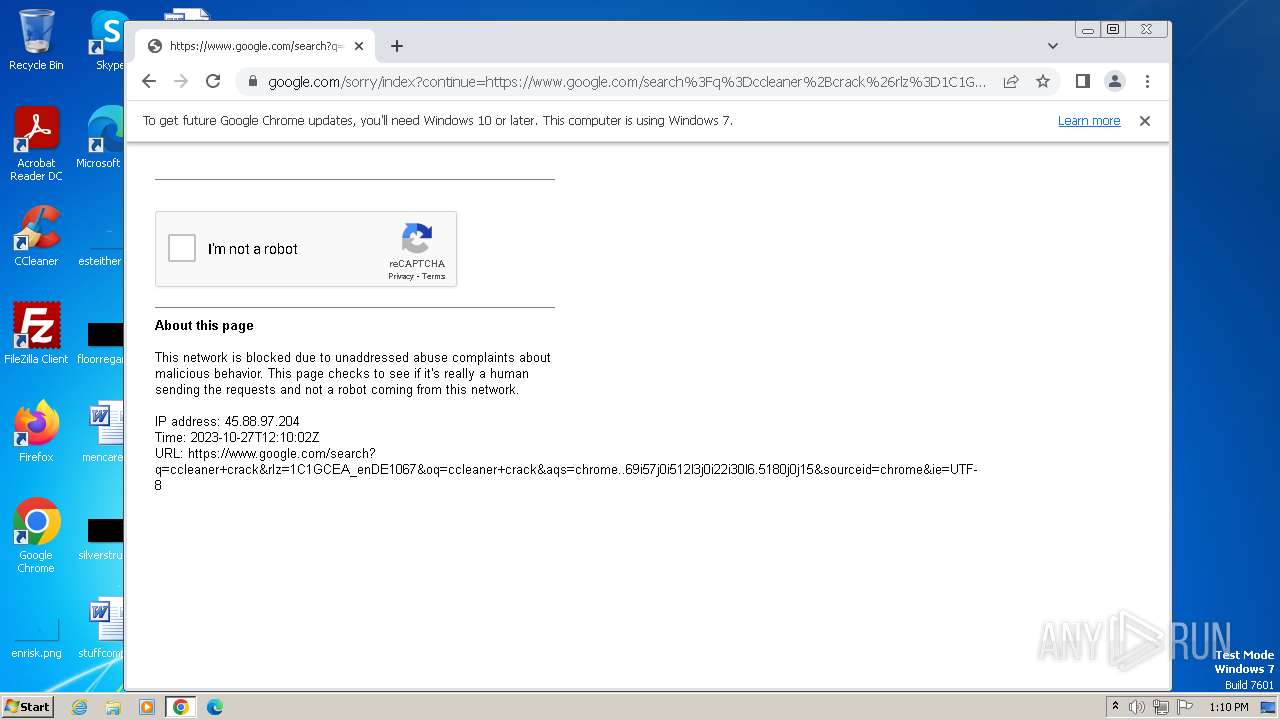Open FileZilla Client shortcut
The width and height of the screenshot is (1280, 720).
click(x=36, y=333)
